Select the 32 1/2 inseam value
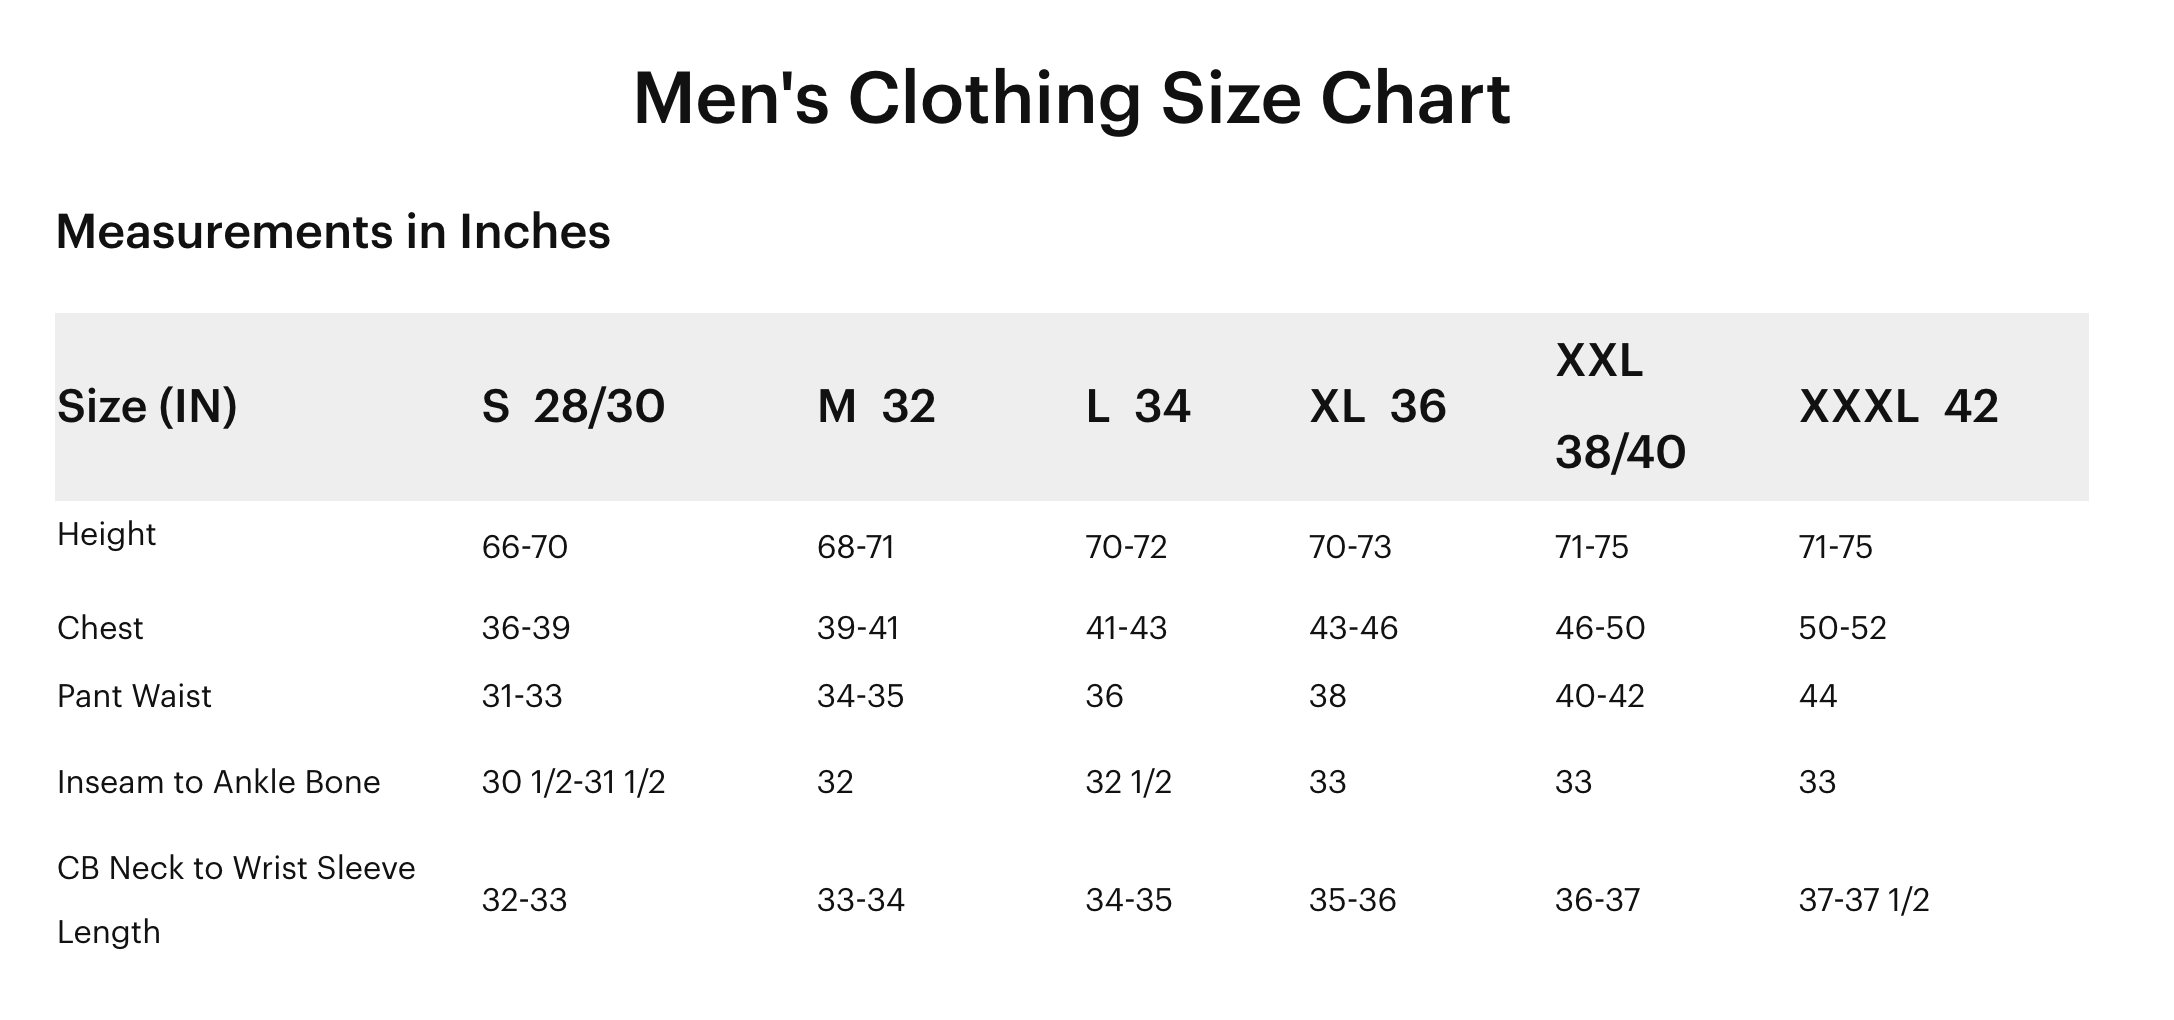The image size is (2174, 1020). pyautogui.click(x=1128, y=782)
